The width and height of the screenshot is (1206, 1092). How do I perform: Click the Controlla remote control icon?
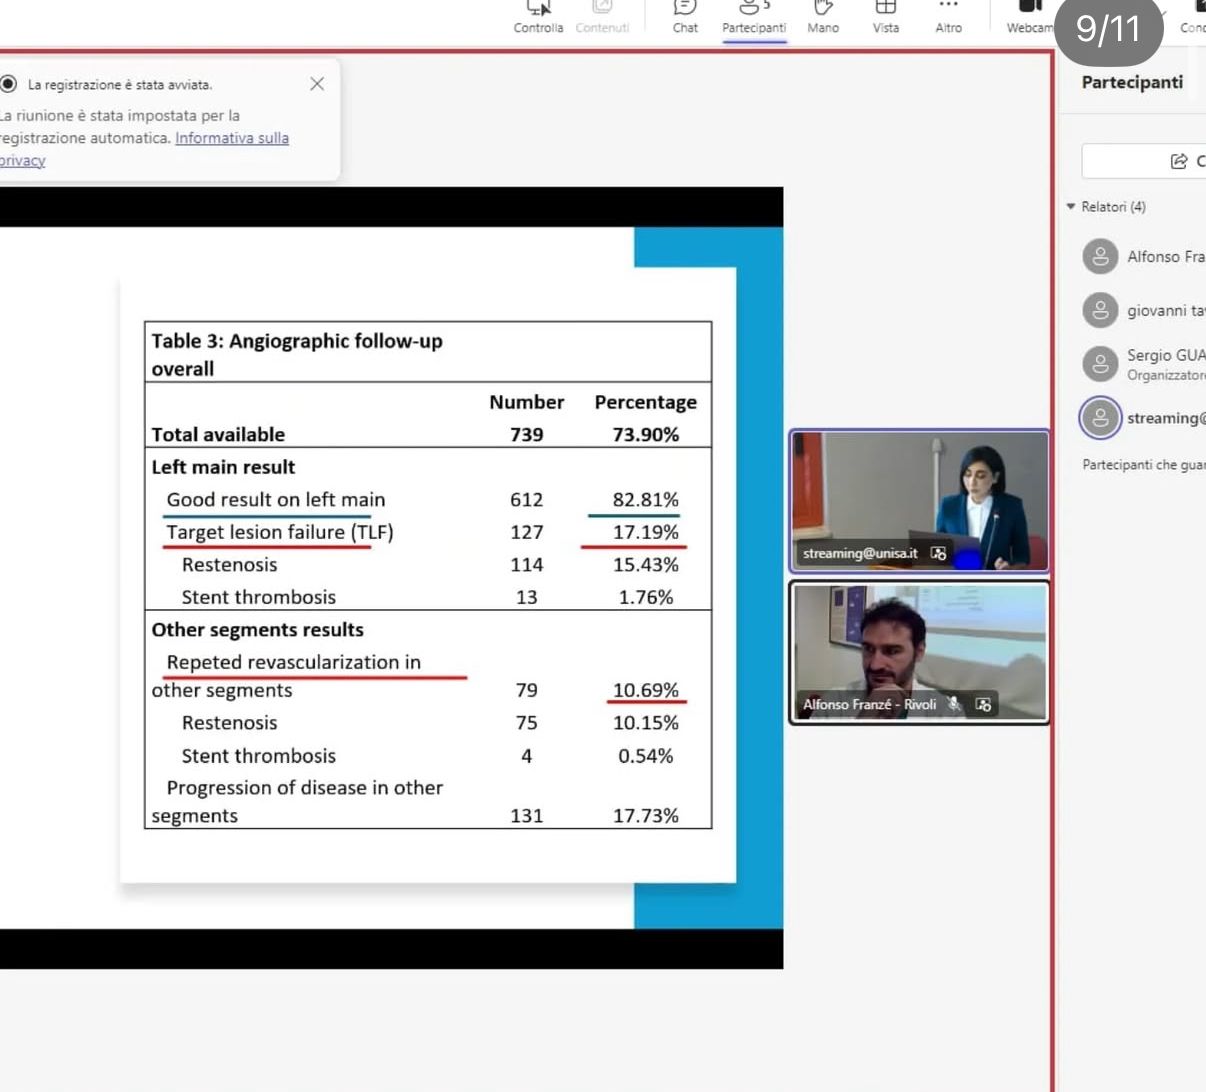(538, 17)
